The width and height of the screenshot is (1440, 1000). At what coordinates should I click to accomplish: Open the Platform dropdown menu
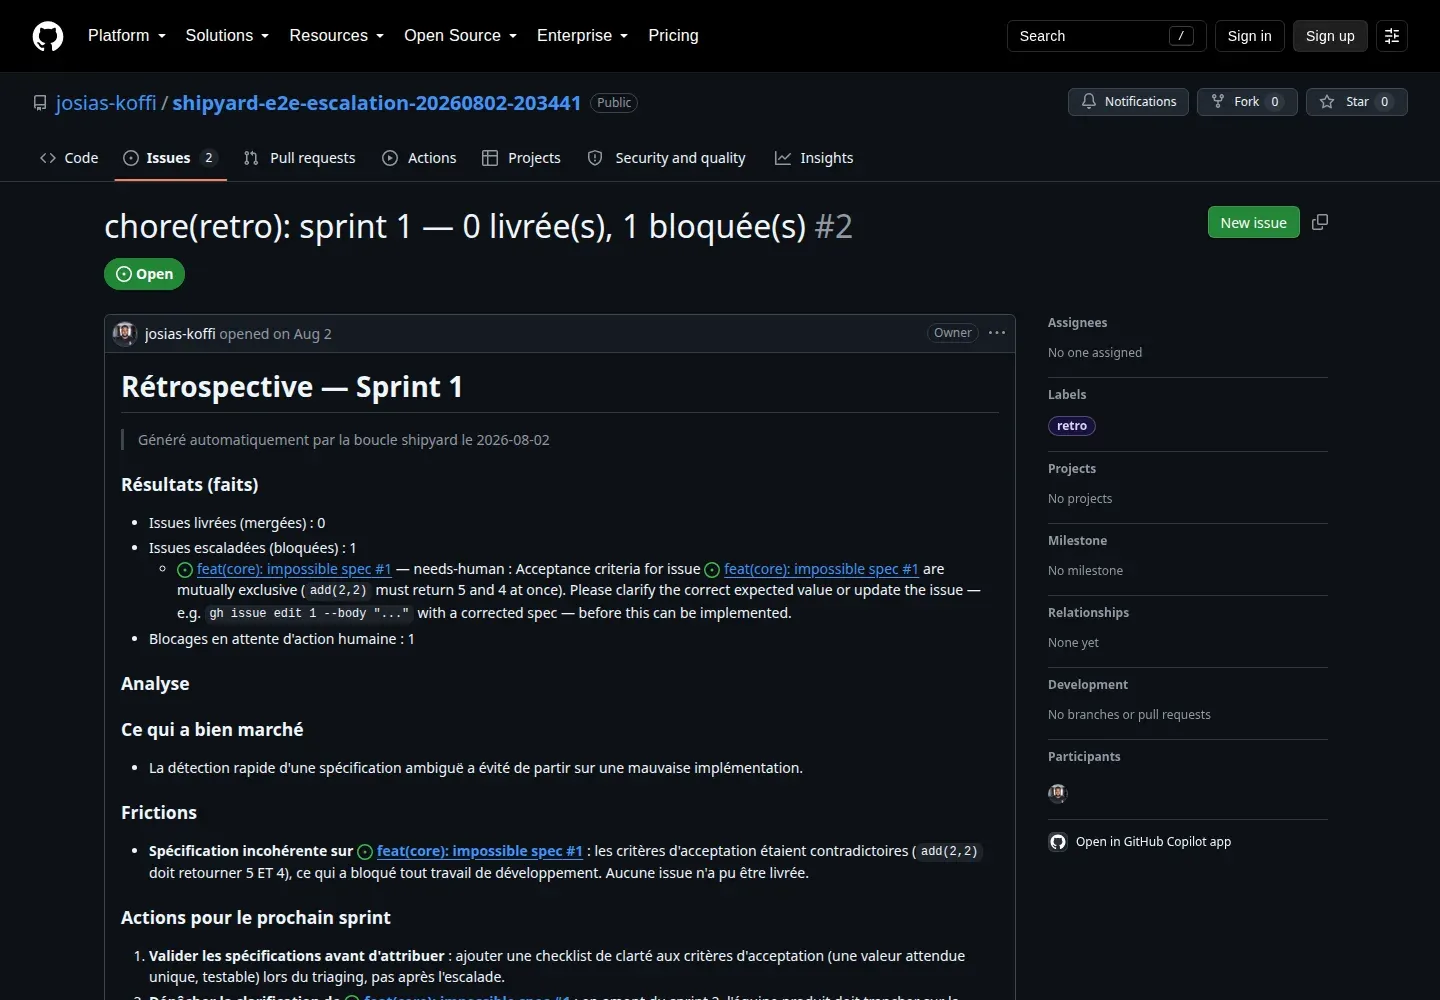(127, 36)
